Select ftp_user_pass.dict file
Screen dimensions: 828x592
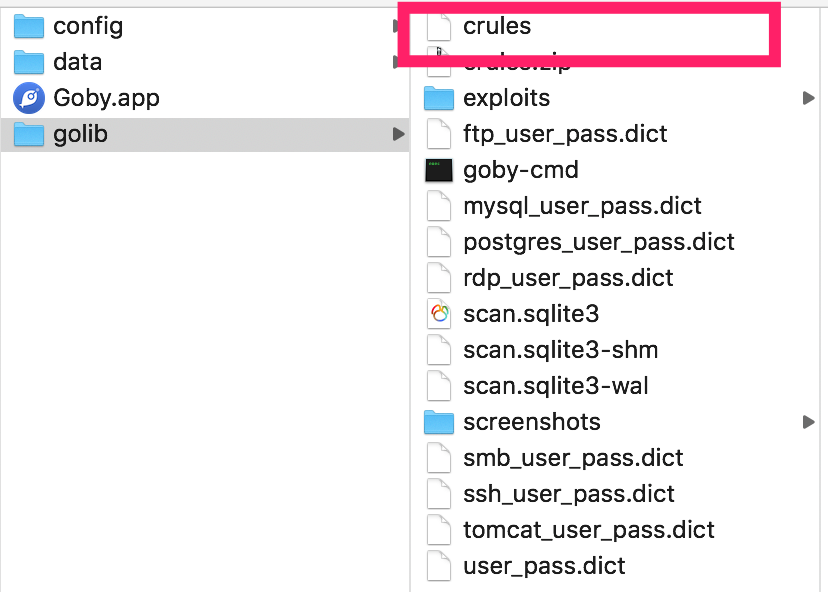[565, 134]
